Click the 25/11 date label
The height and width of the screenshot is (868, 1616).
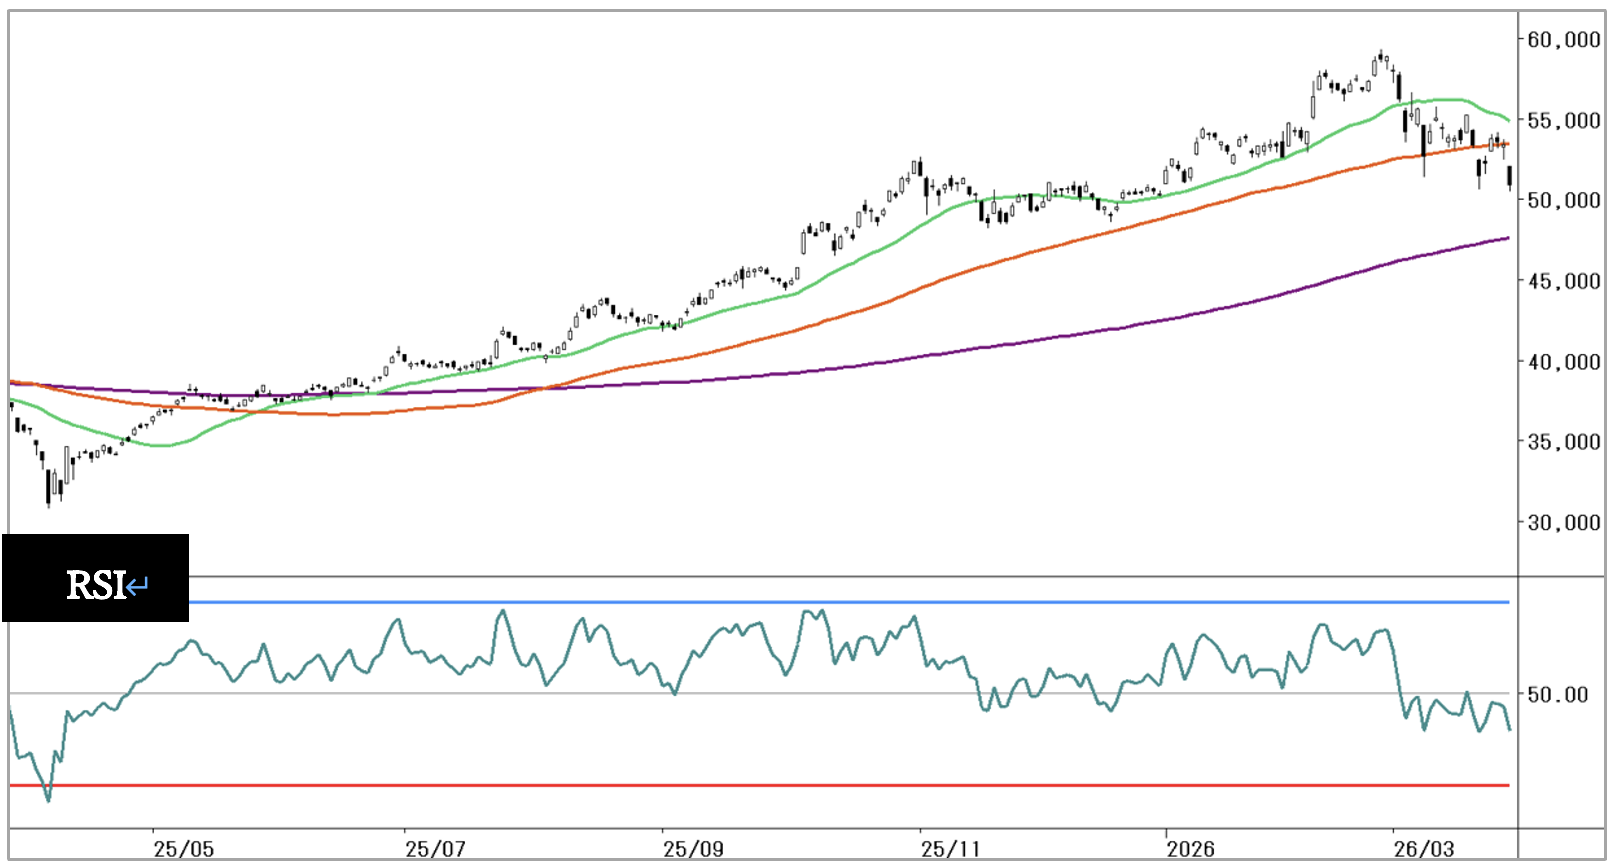coord(950,849)
